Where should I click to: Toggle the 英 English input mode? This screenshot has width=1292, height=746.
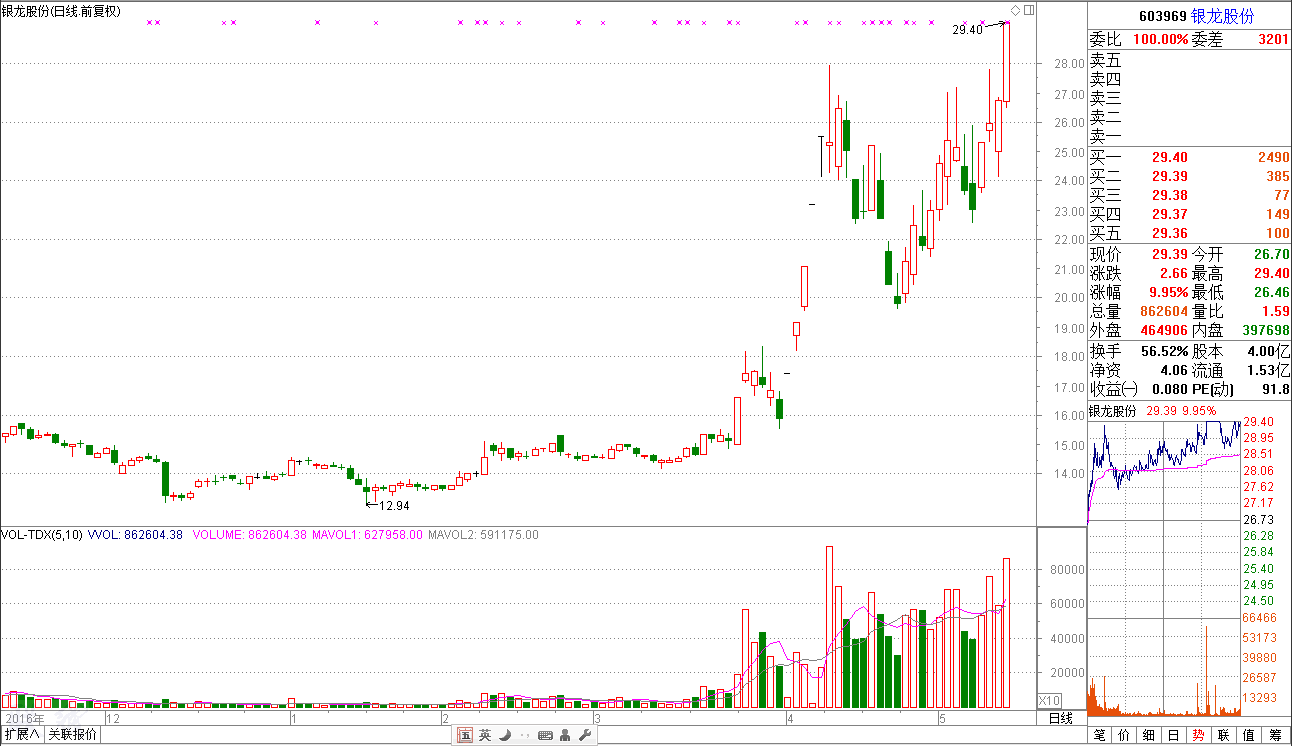[x=485, y=736]
